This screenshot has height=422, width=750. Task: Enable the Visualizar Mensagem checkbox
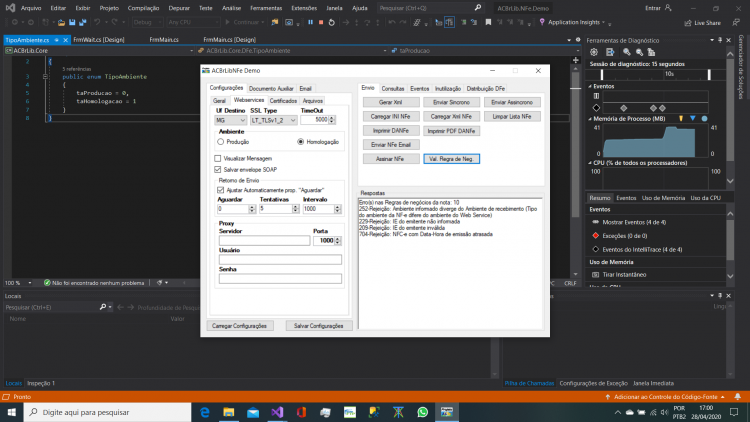pyautogui.click(x=218, y=158)
